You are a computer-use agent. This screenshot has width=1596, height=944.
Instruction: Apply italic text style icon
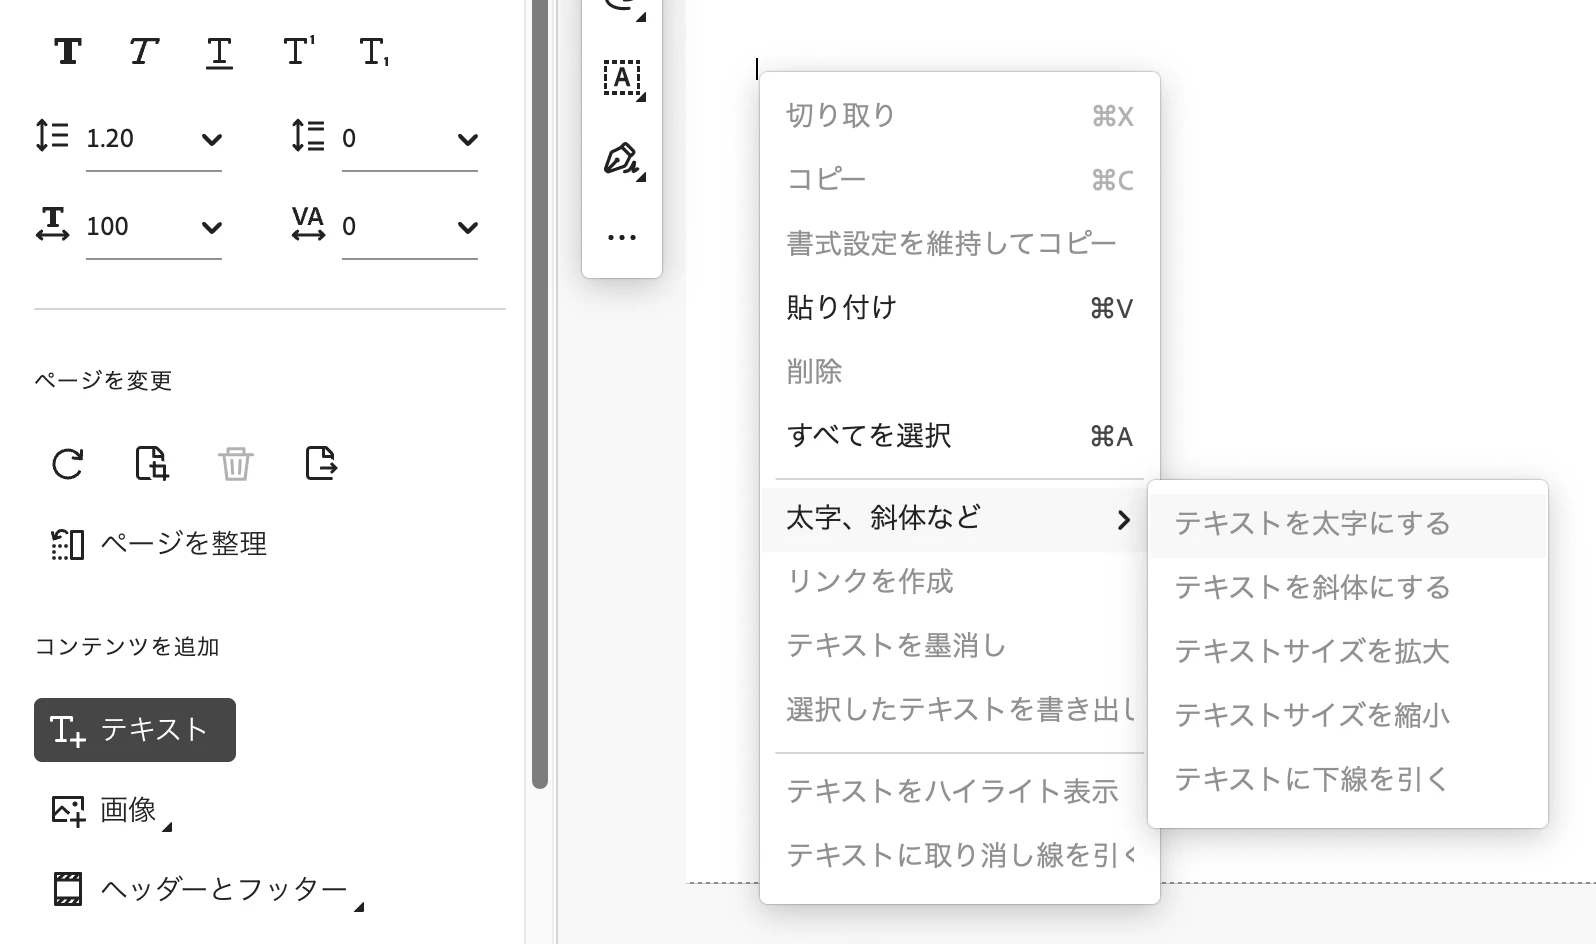click(144, 51)
